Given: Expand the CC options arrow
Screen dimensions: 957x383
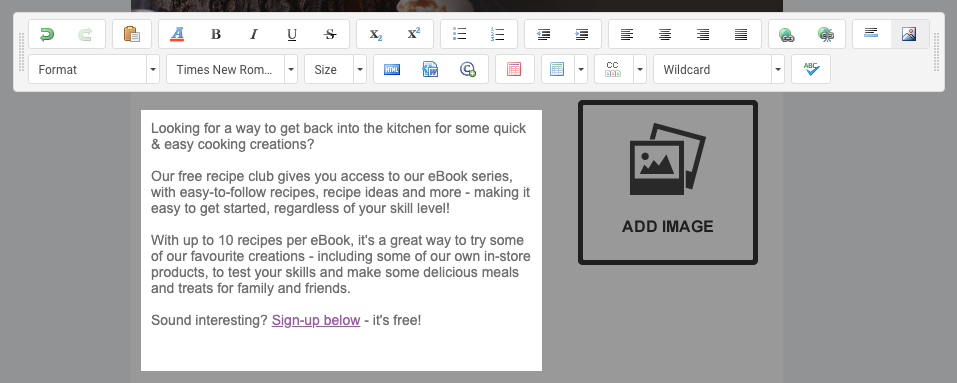Looking at the screenshot, I should [640, 70].
